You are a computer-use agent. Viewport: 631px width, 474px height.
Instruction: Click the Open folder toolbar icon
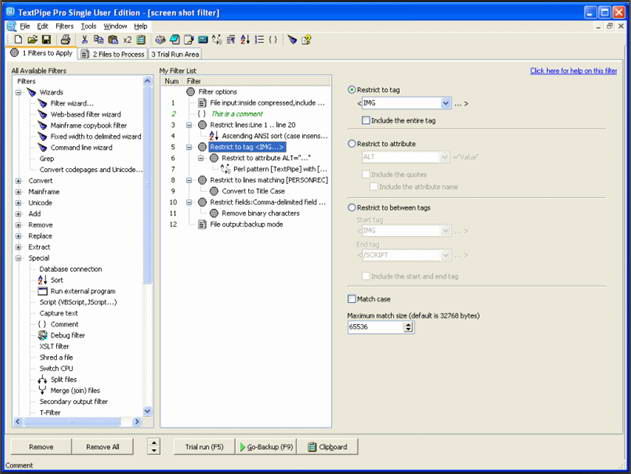tap(33, 40)
